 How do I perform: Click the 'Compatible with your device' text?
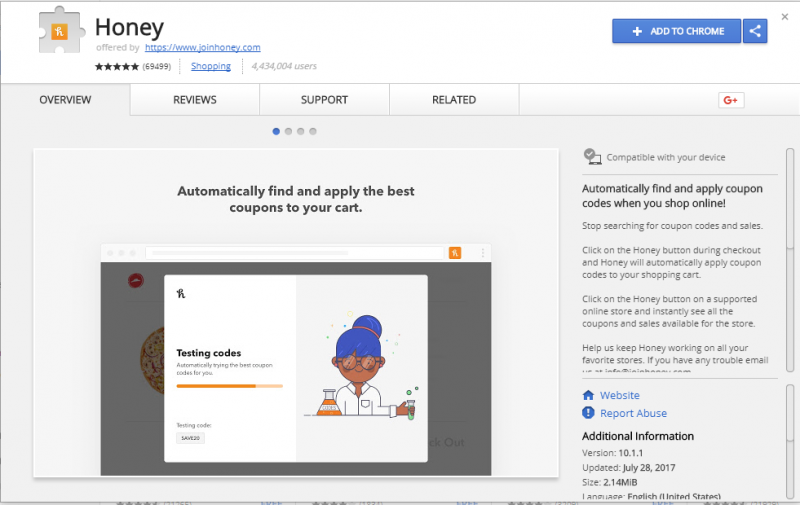[666, 157]
